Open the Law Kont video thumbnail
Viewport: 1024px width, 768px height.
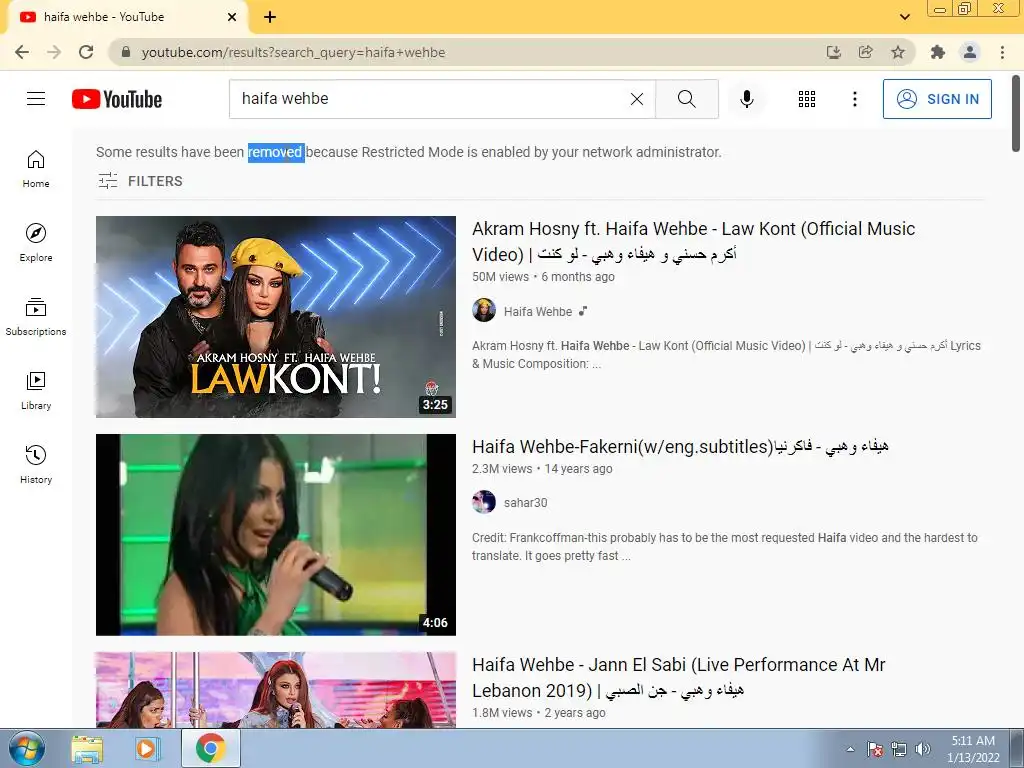(276, 317)
